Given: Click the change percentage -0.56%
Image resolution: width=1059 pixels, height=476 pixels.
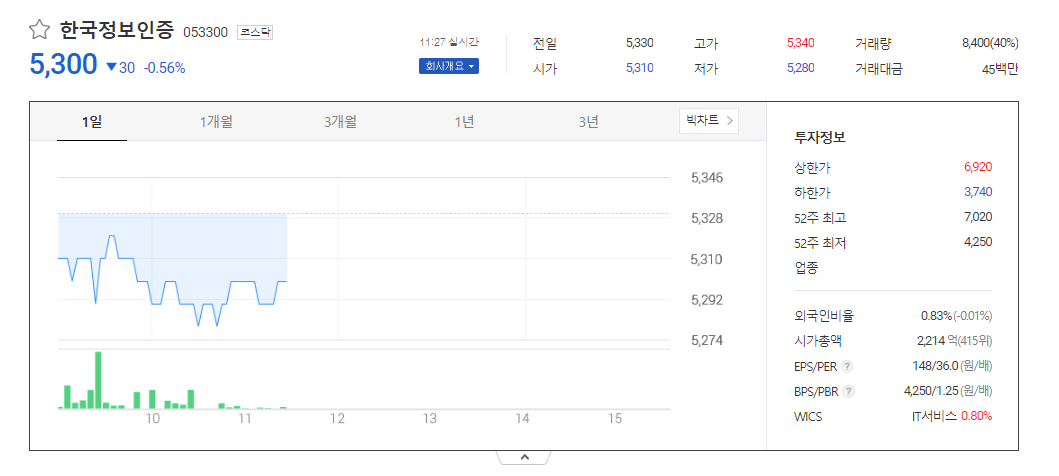Looking at the screenshot, I should pos(164,68).
